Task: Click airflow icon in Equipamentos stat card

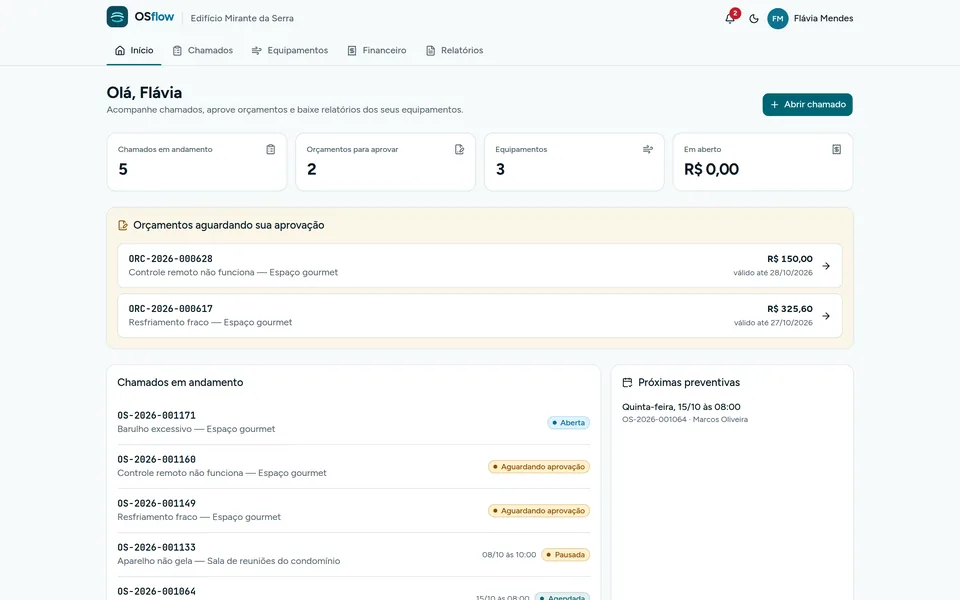Action: pos(648,149)
